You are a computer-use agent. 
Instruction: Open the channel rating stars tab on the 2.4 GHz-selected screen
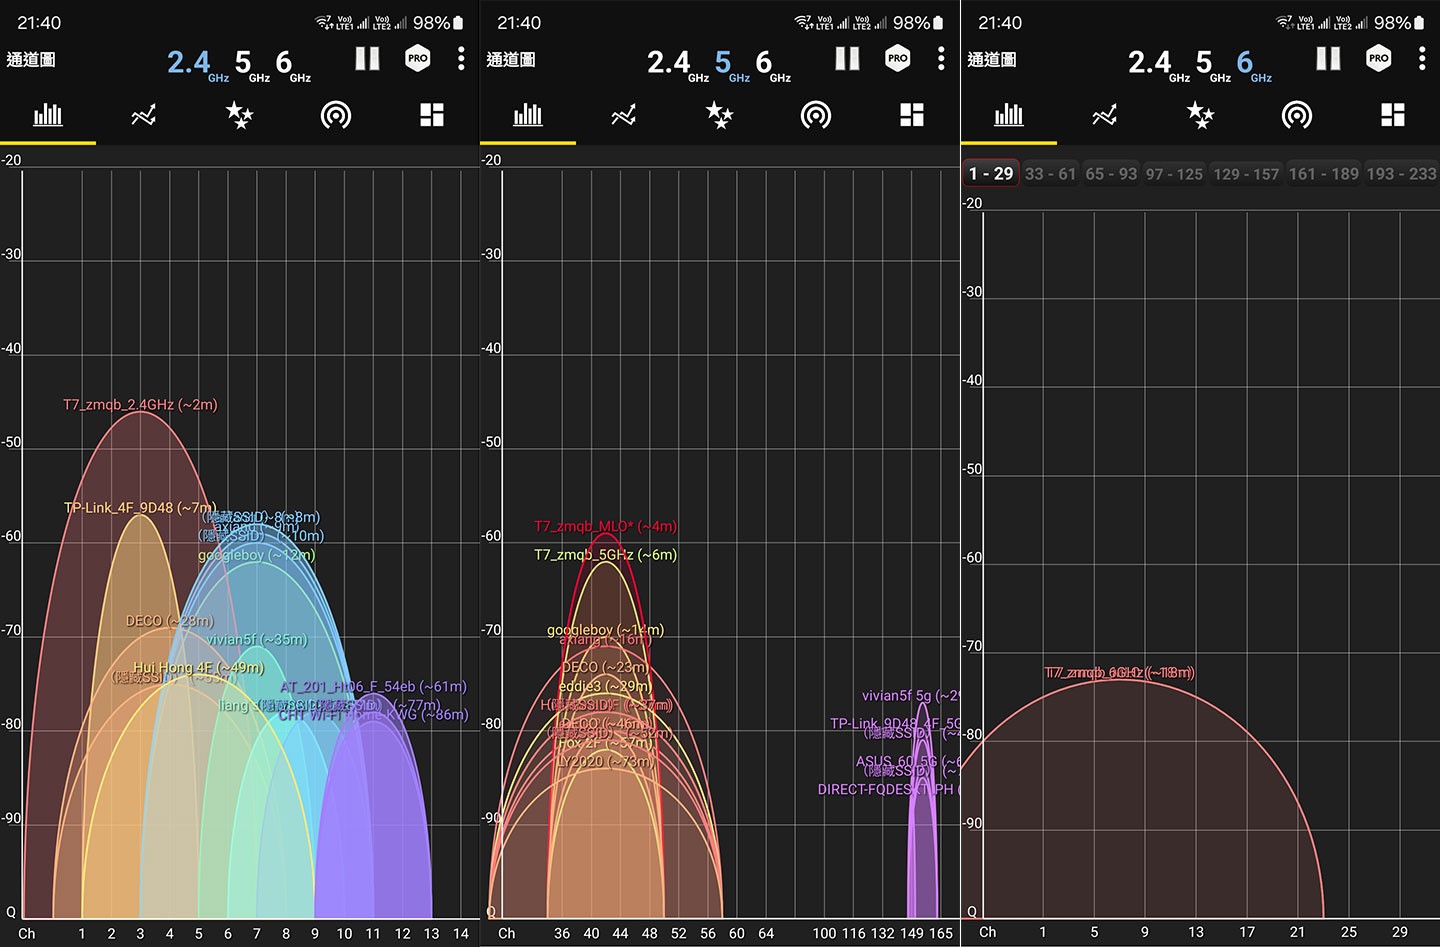pos(239,116)
